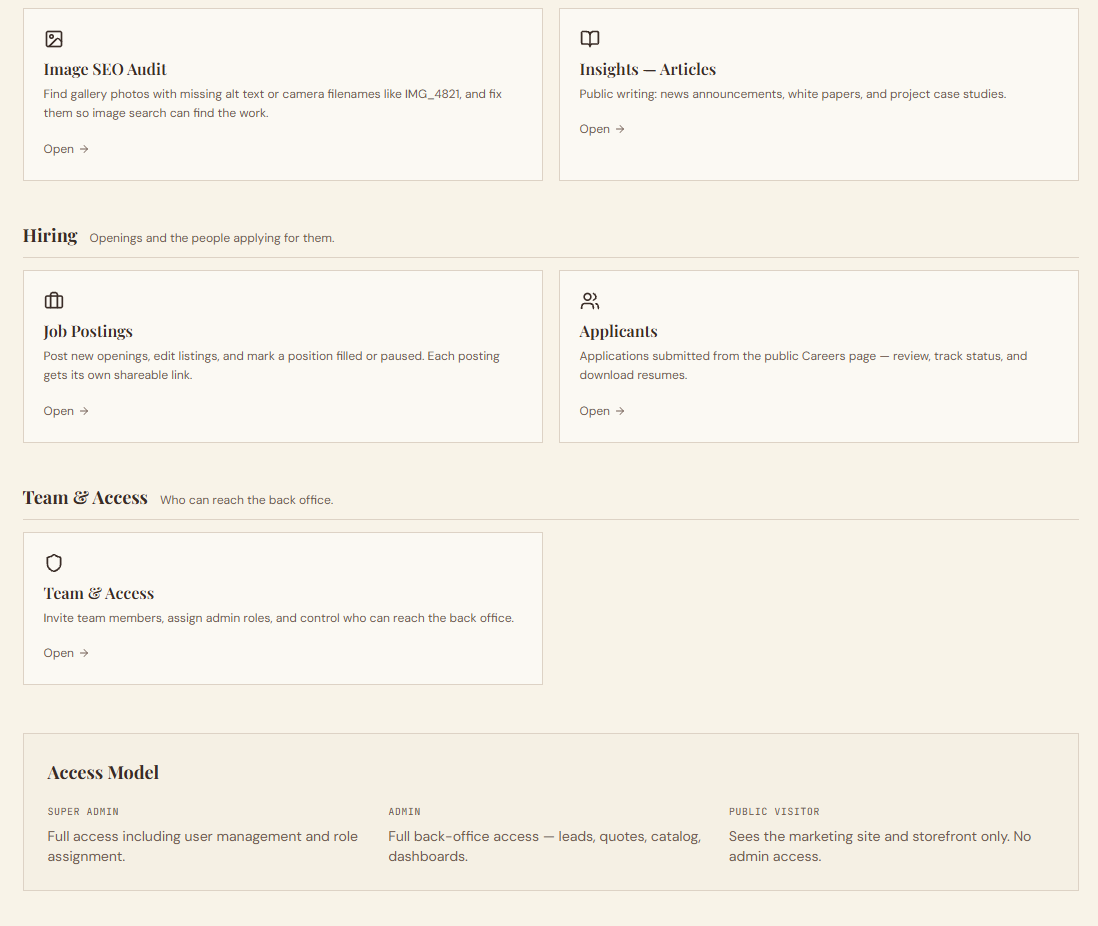Screen dimensions: 1098x926
Task: Click the Job Postings description text
Action: (x=272, y=366)
